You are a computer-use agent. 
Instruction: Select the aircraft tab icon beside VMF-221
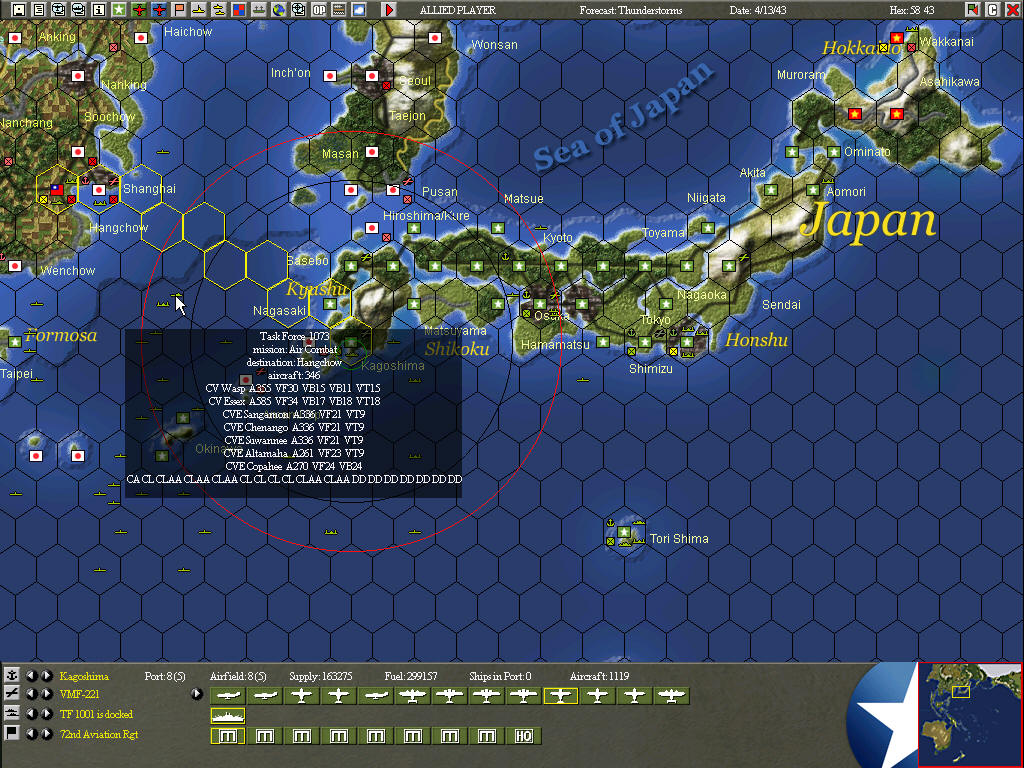point(12,694)
